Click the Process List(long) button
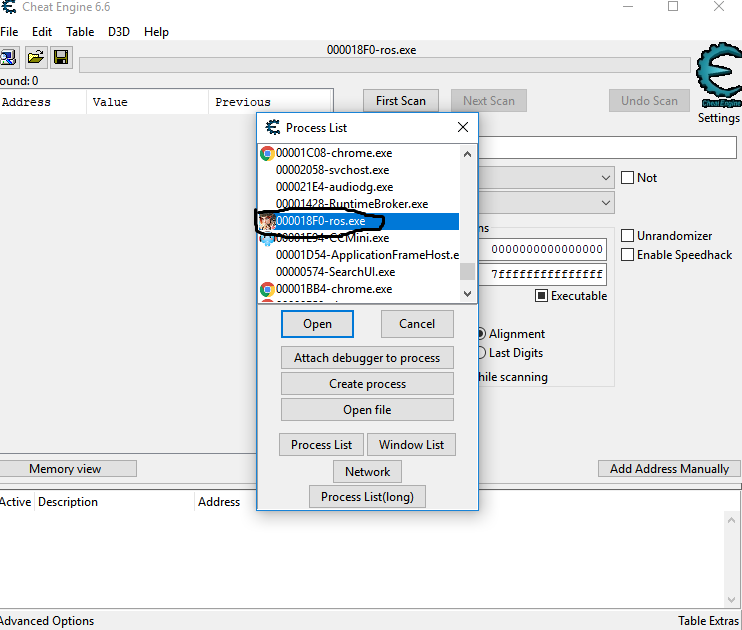This screenshot has width=742, height=630. click(x=367, y=497)
